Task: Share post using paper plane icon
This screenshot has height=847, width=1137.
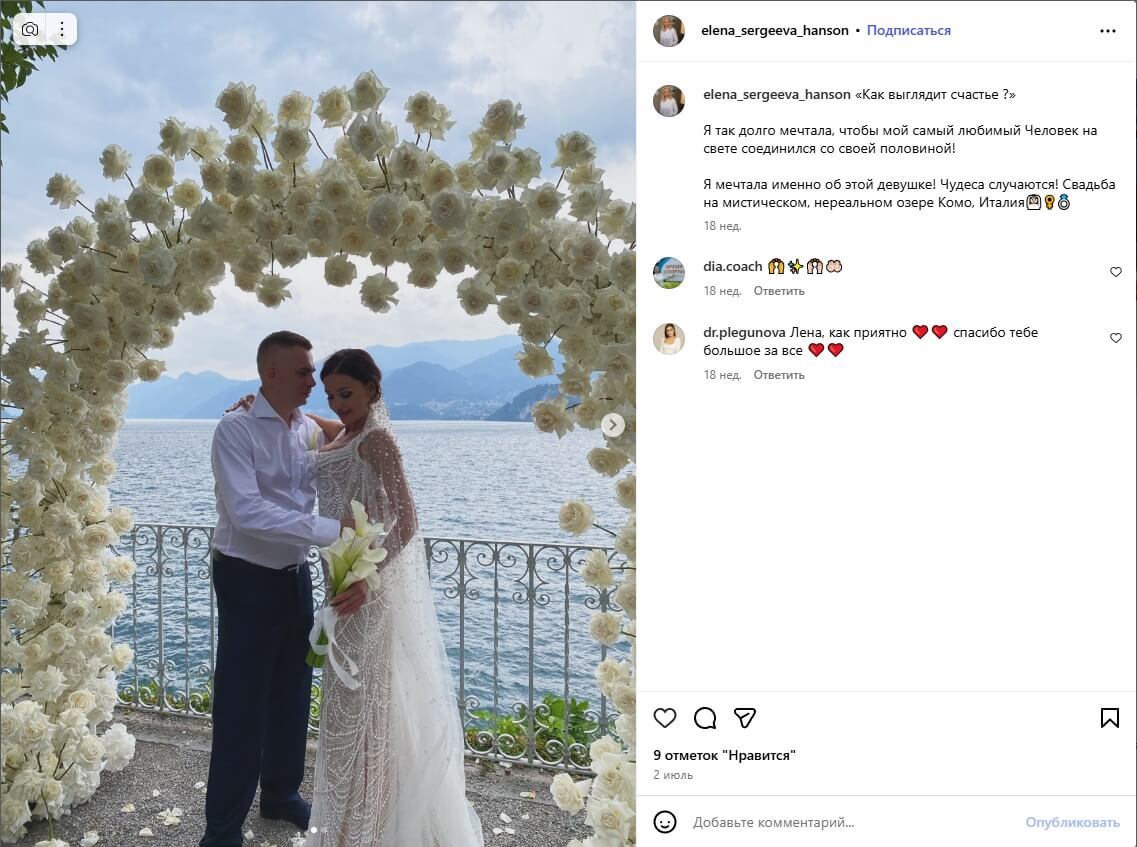Action: (x=745, y=718)
